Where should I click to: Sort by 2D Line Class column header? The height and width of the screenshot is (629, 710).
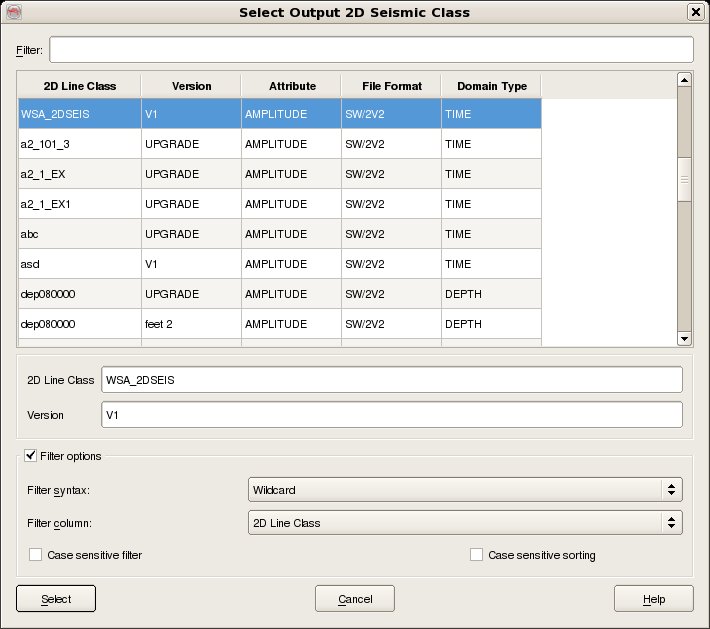[80, 86]
